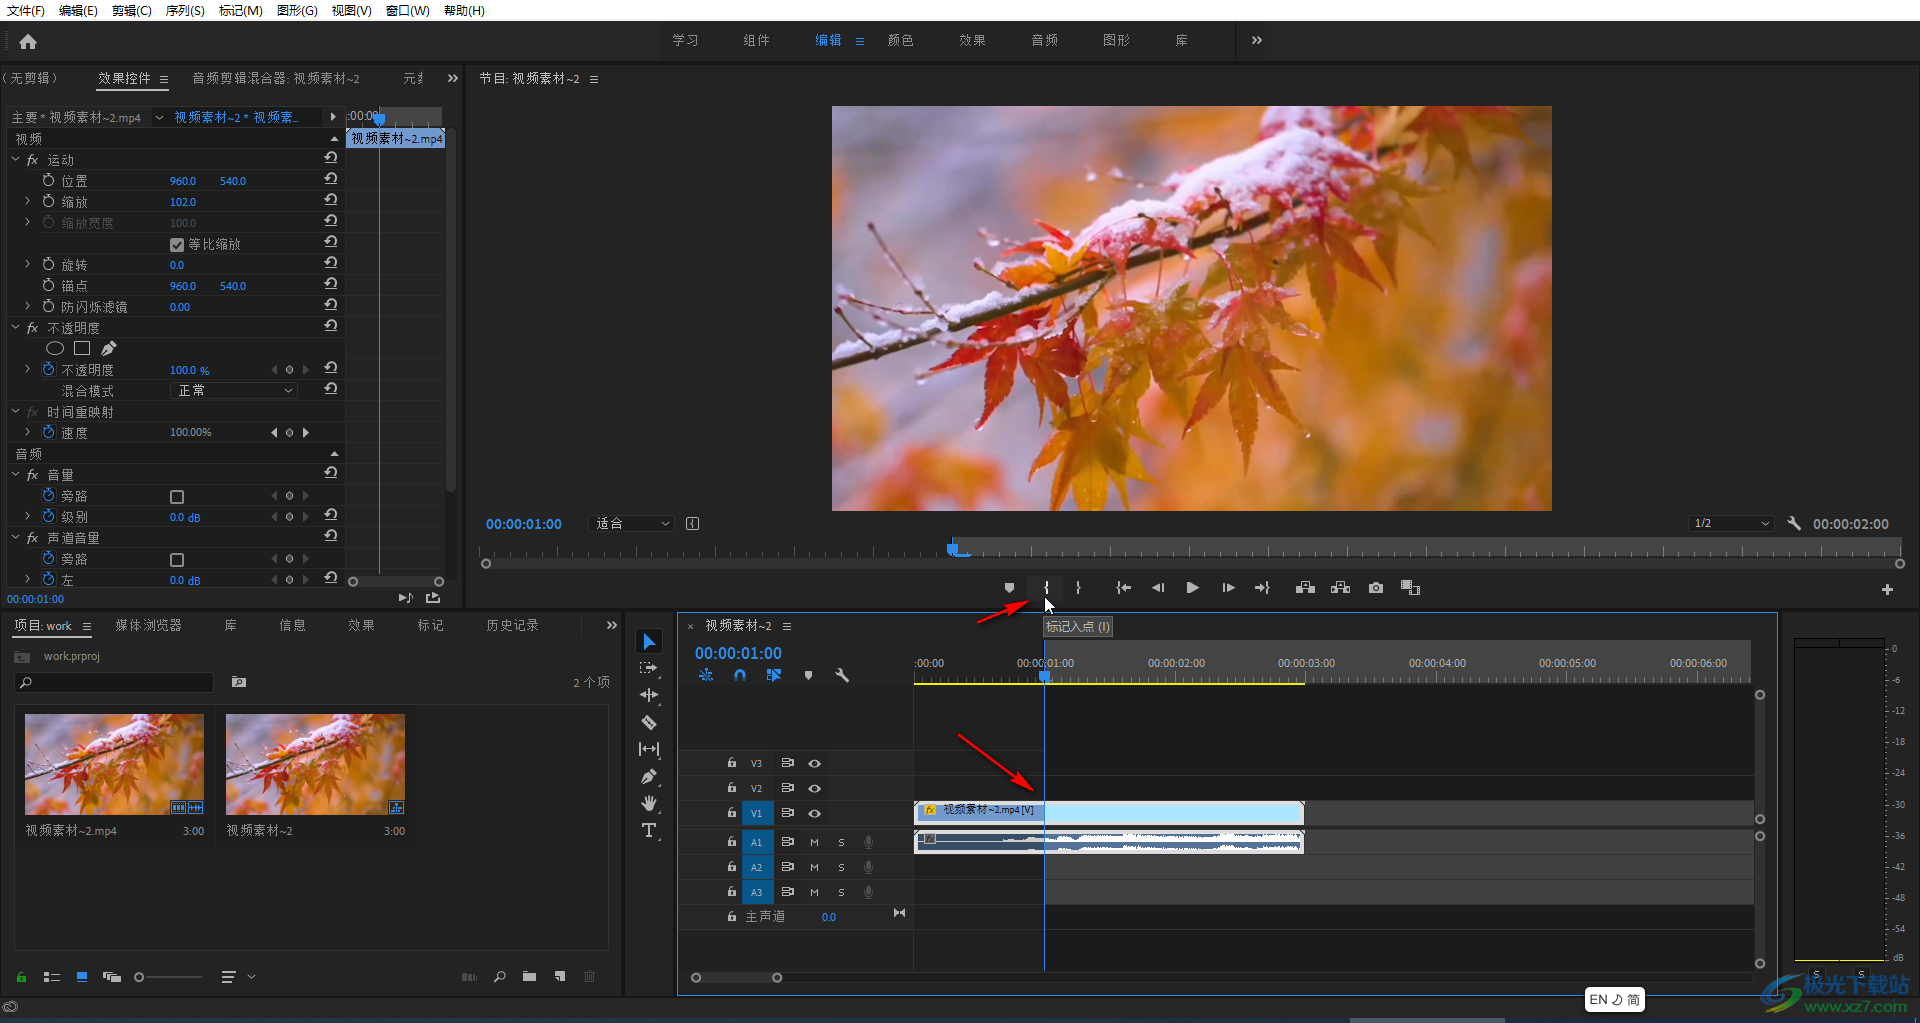Click the Mark Out button

point(1078,588)
